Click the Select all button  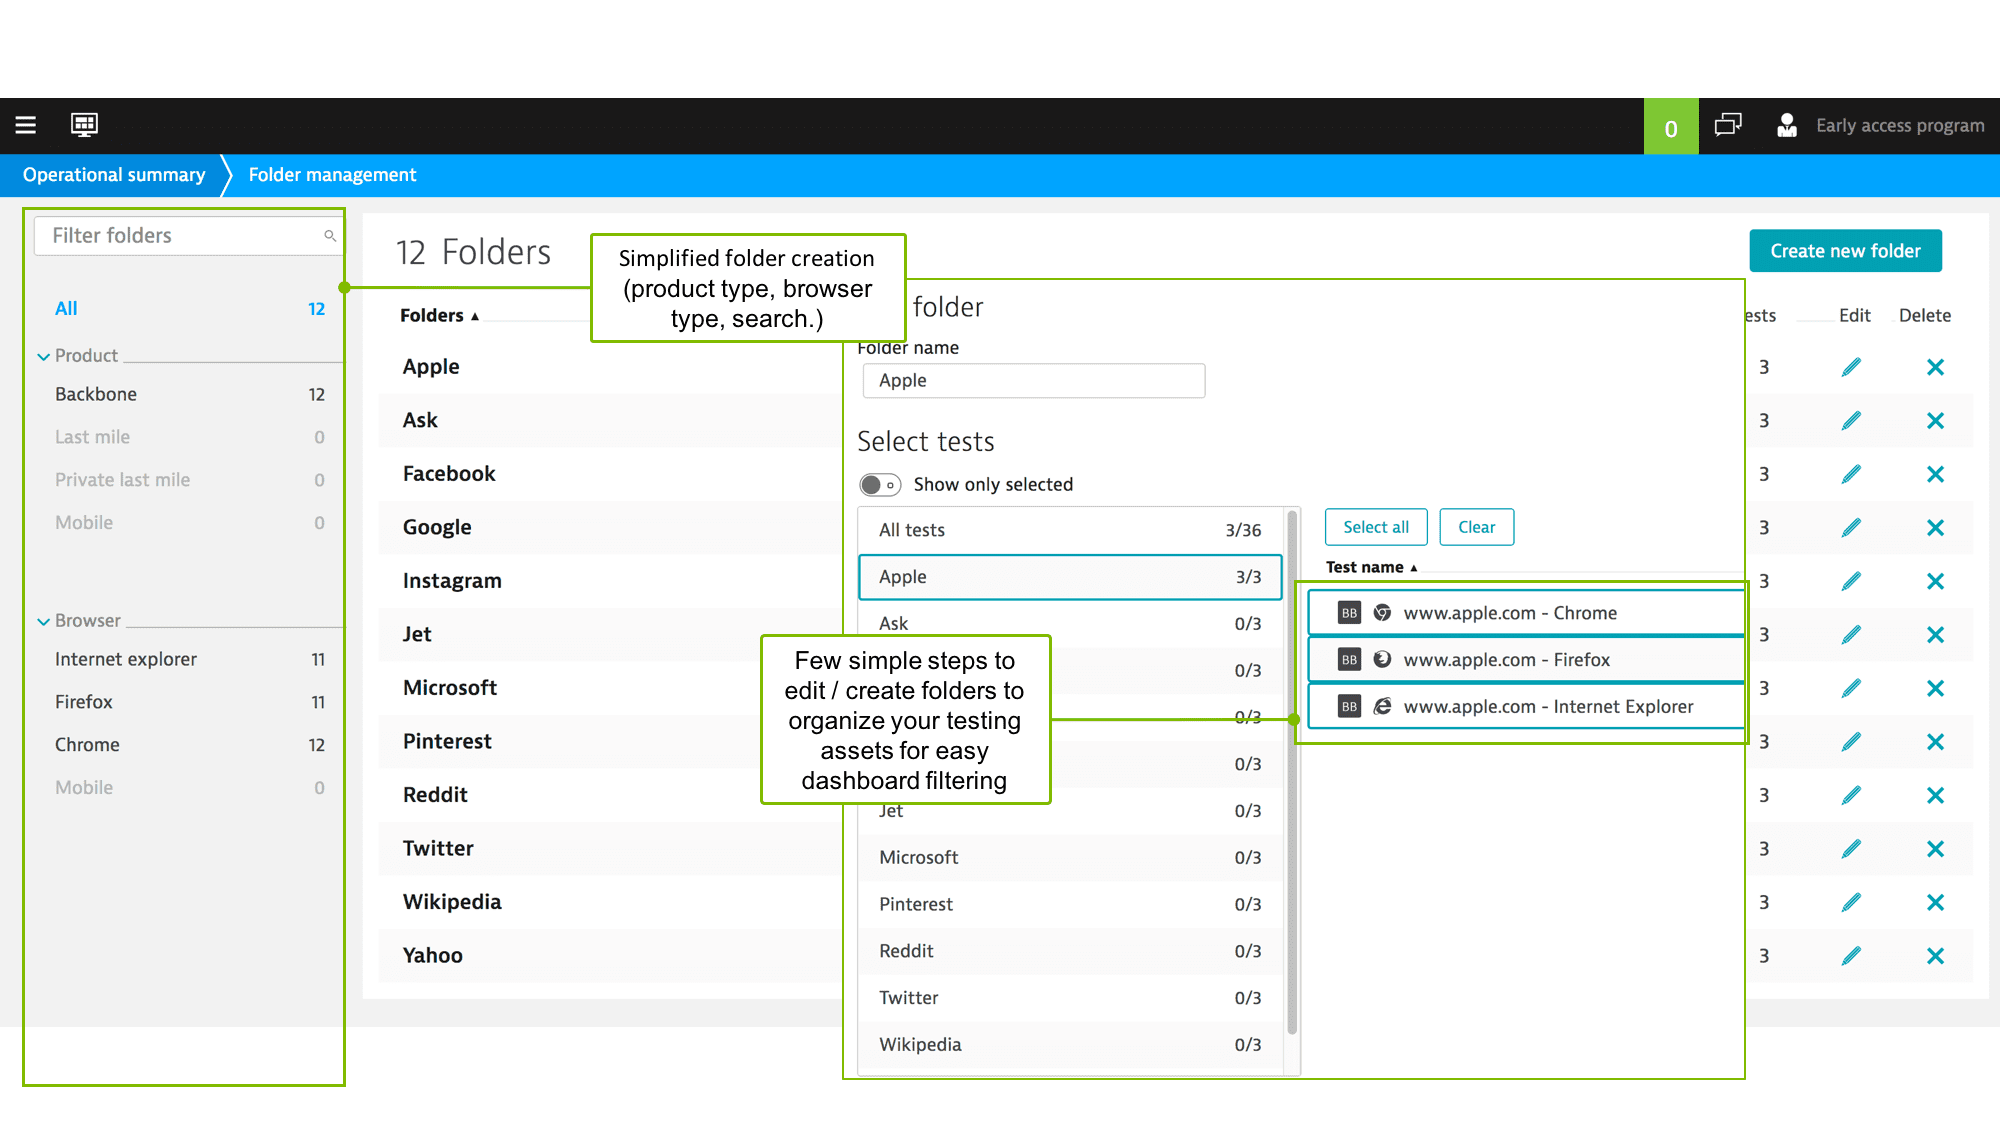(x=1376, y=527)
